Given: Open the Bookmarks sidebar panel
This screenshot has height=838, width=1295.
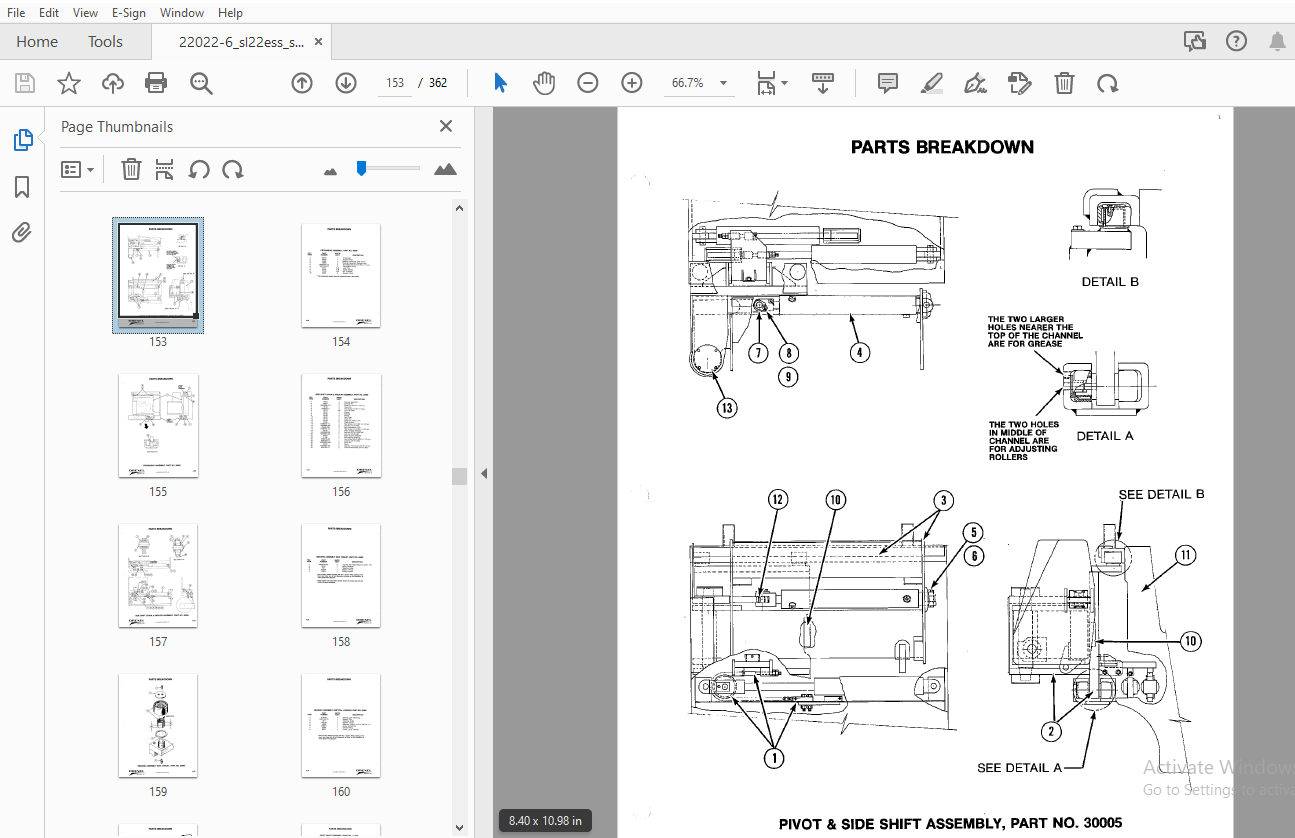Looking at the screenshot, I should [x=22, y=187].
